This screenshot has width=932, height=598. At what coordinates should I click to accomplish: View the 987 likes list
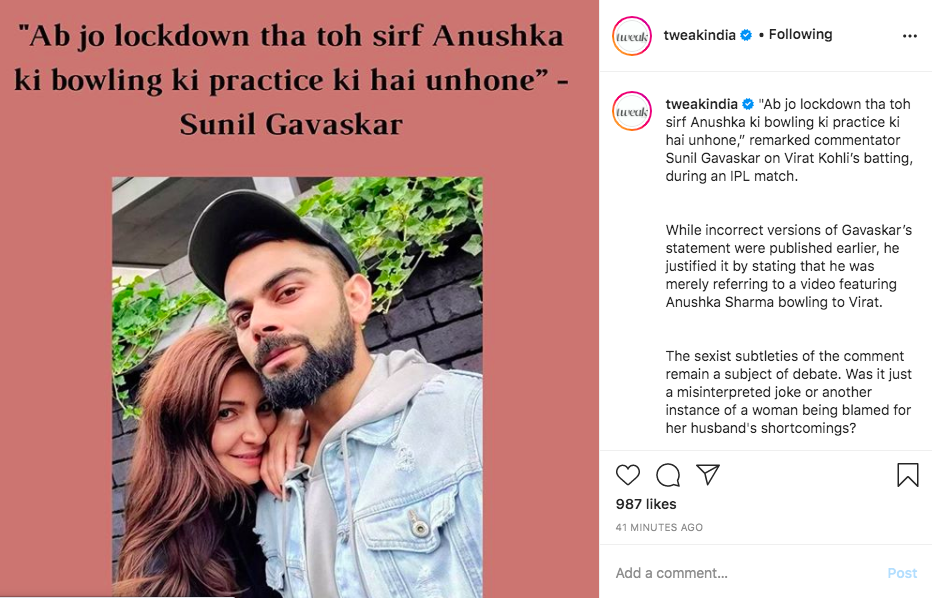tap(646, 504)
